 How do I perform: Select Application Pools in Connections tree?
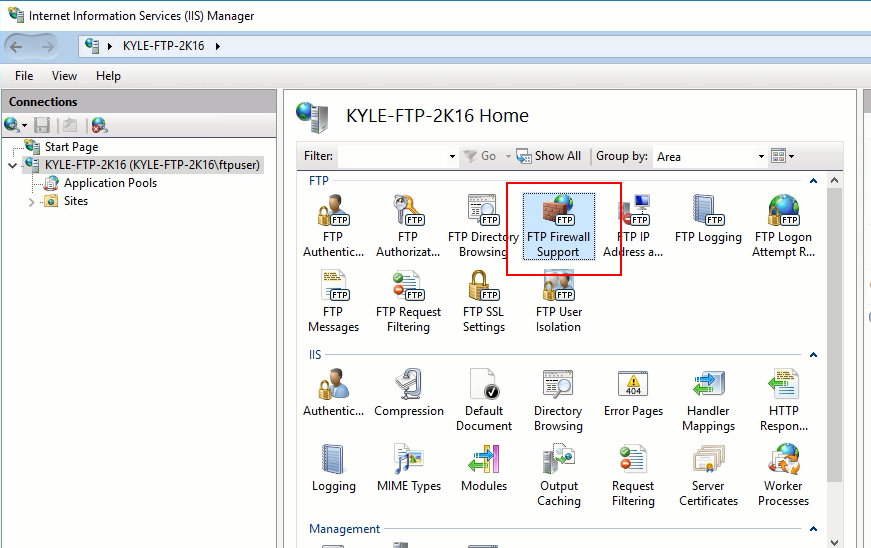point(110,183)
